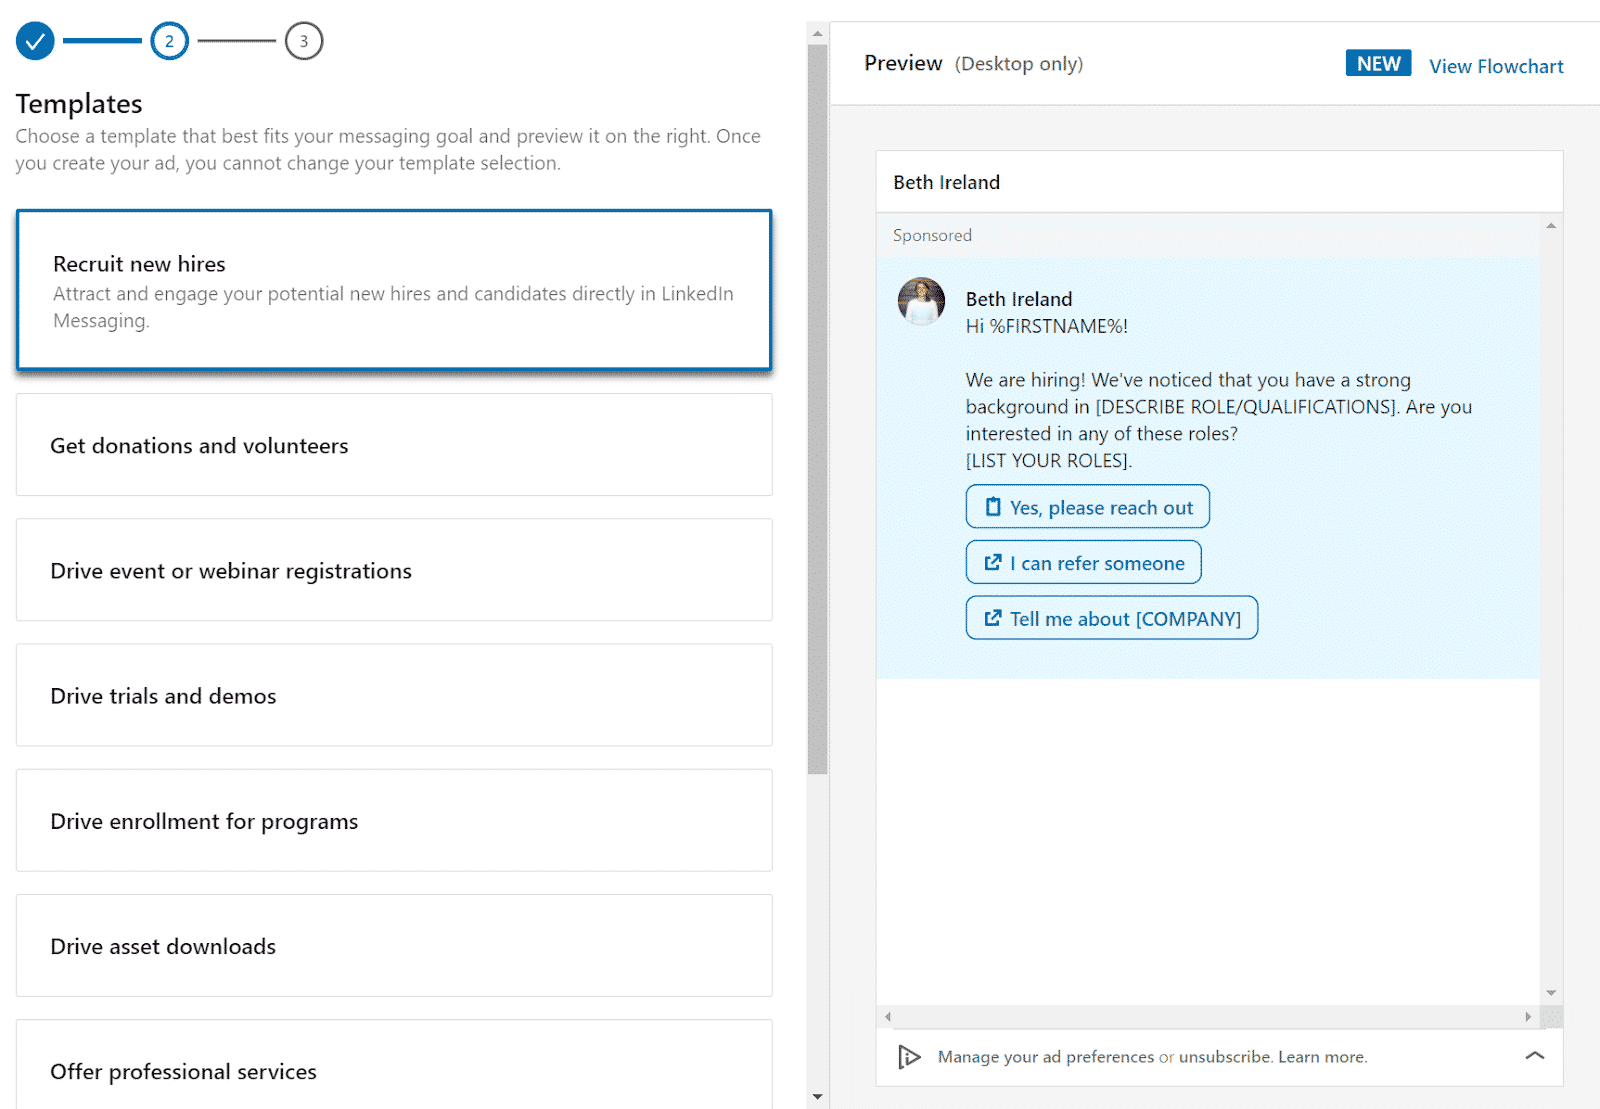This screenshot has width=1600, height=1109.
Task: Collapse the footer with the chevron up
Action: pyautogui.click(x=1535, y=1055)
